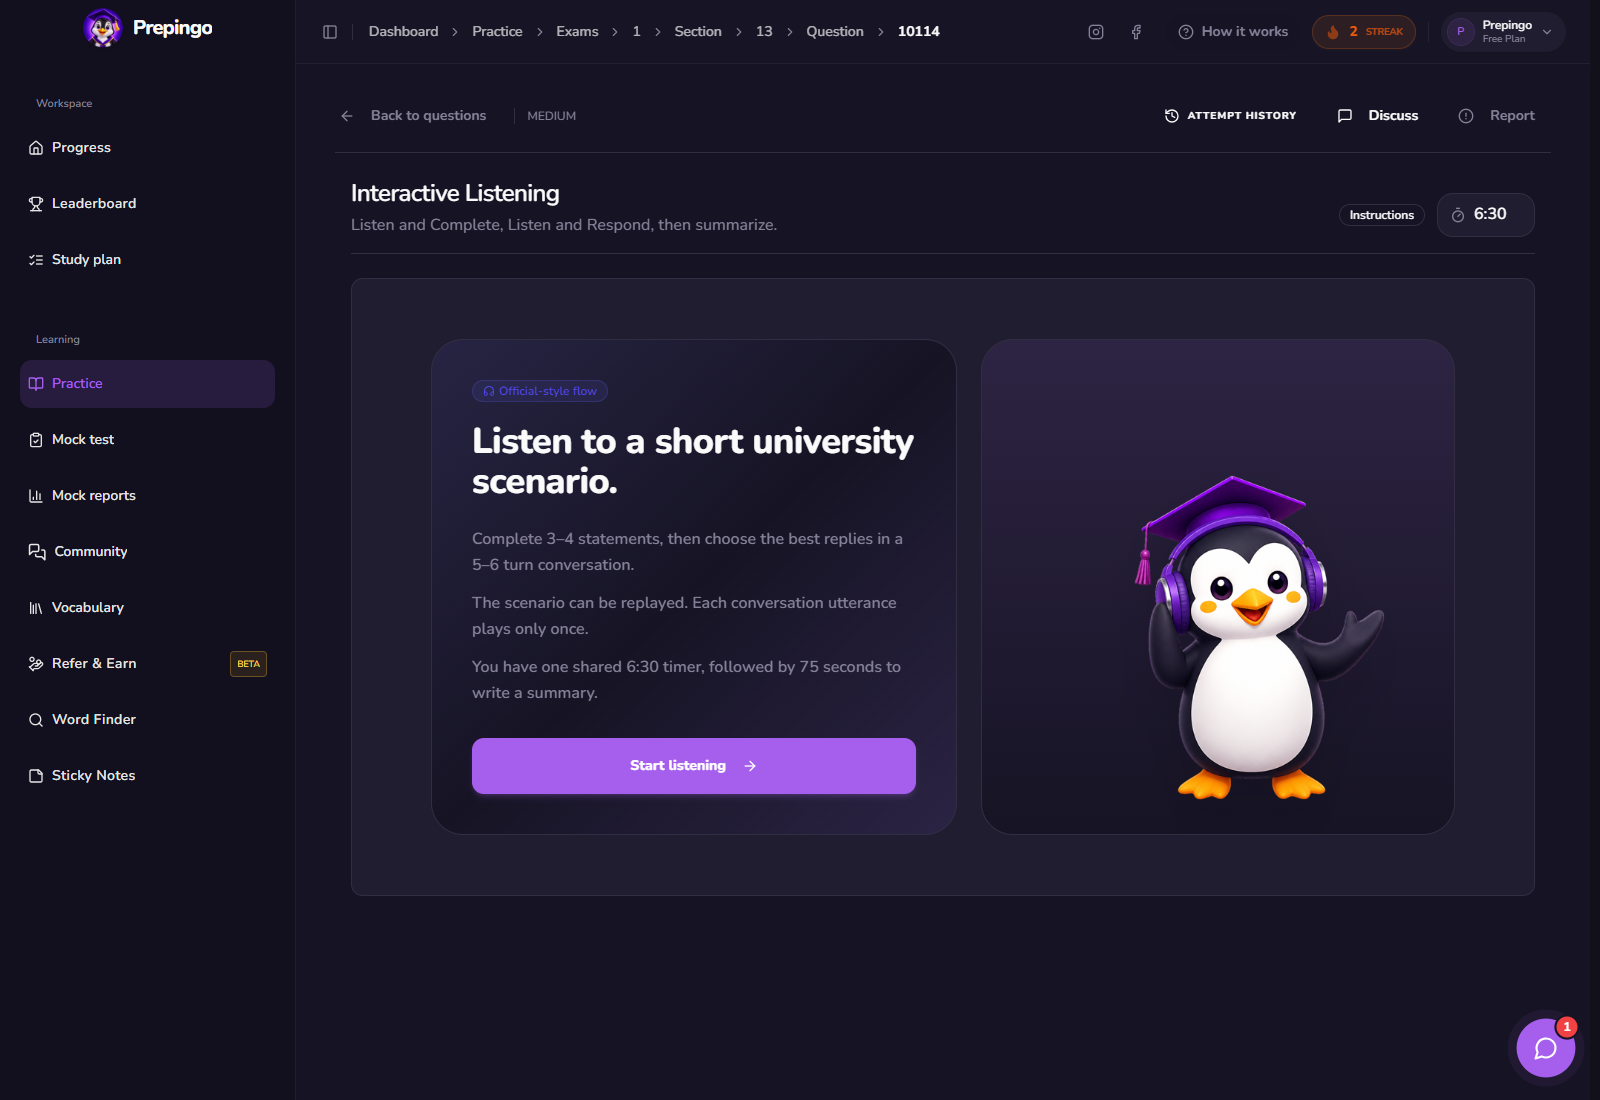Open the Instructions button

point(1382,215)
